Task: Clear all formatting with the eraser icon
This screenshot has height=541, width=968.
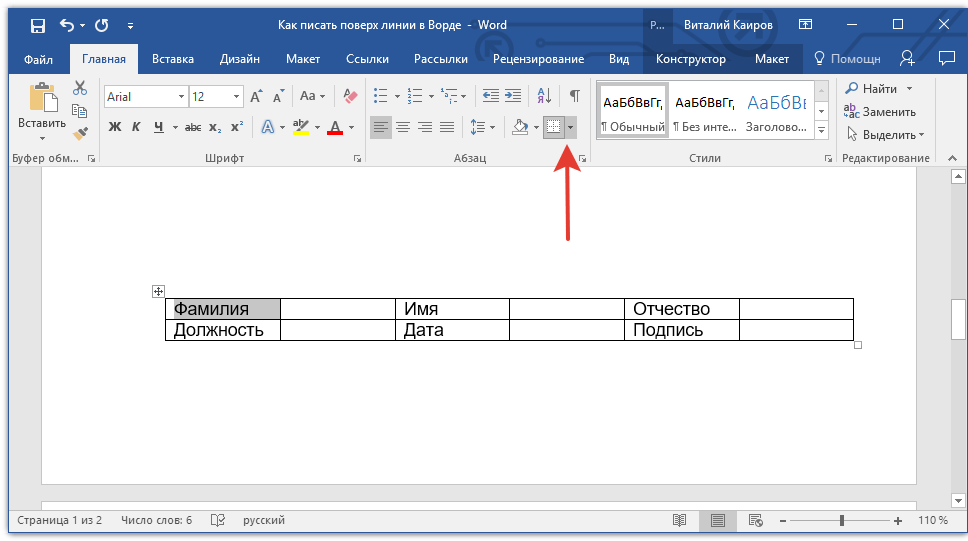Action: (350, 96)
